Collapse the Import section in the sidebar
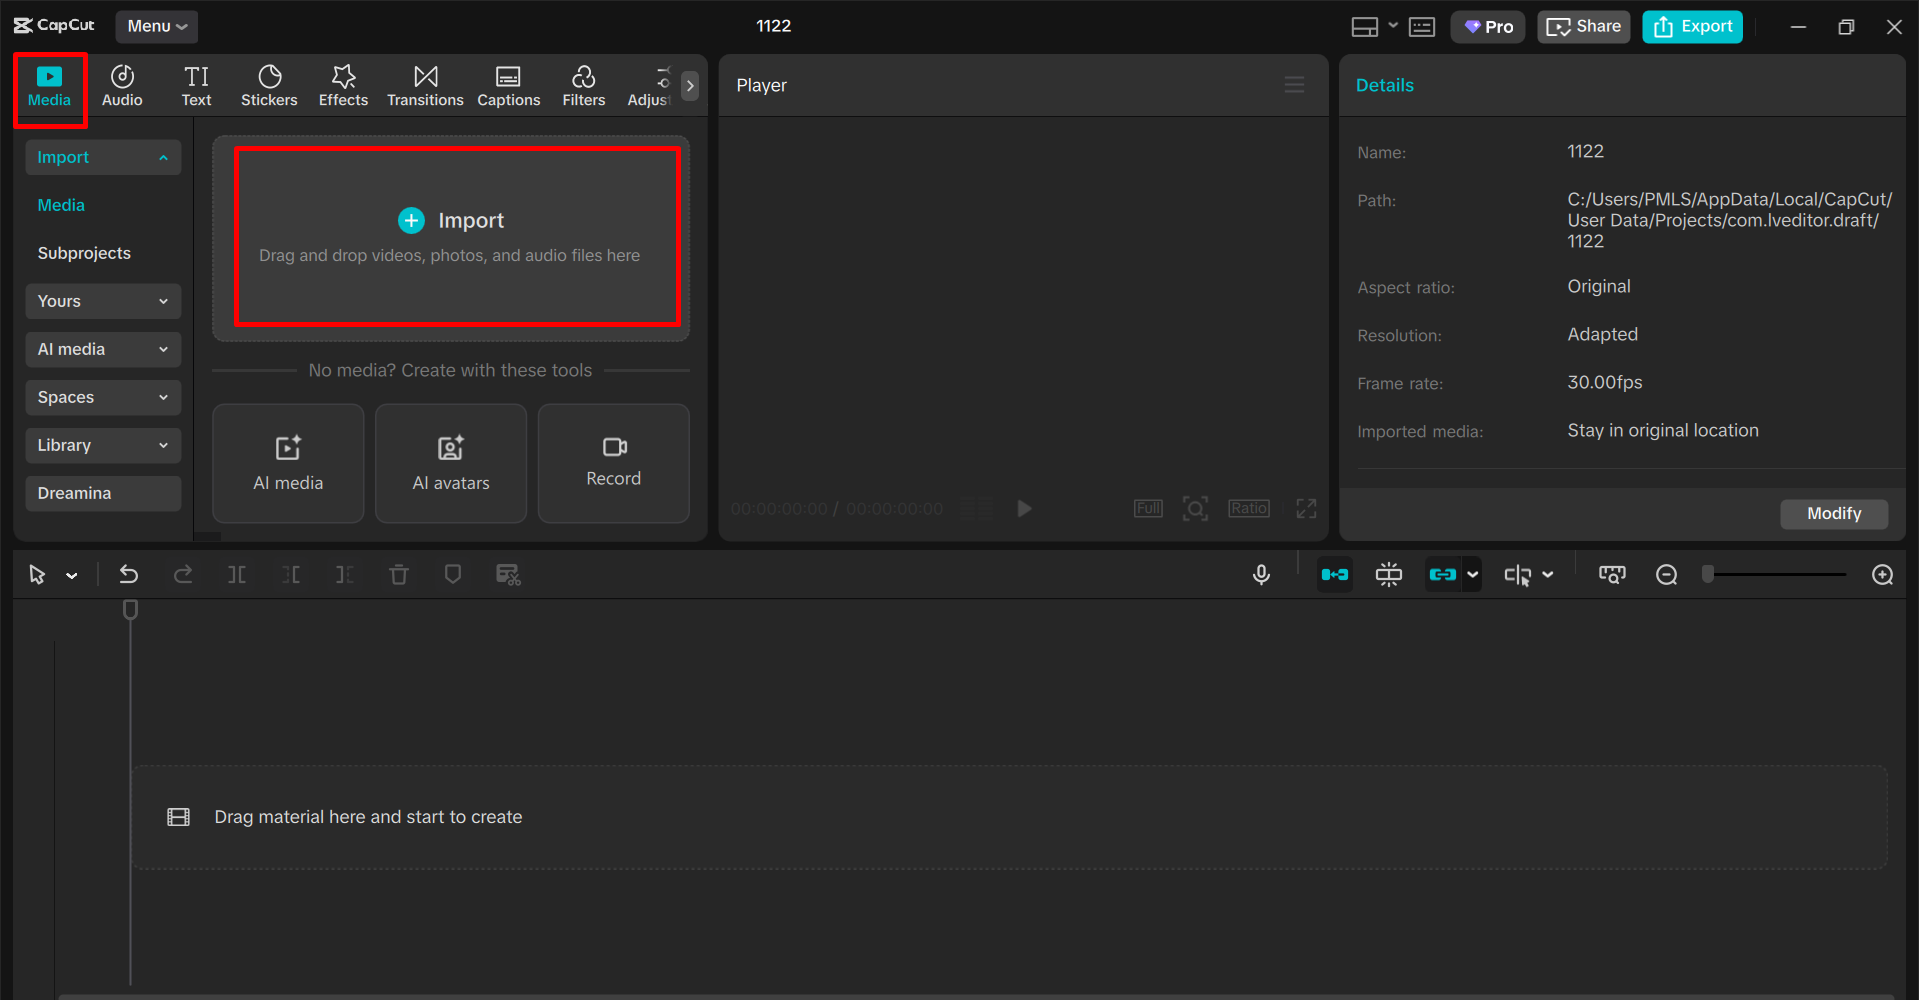 coord(163,157)
